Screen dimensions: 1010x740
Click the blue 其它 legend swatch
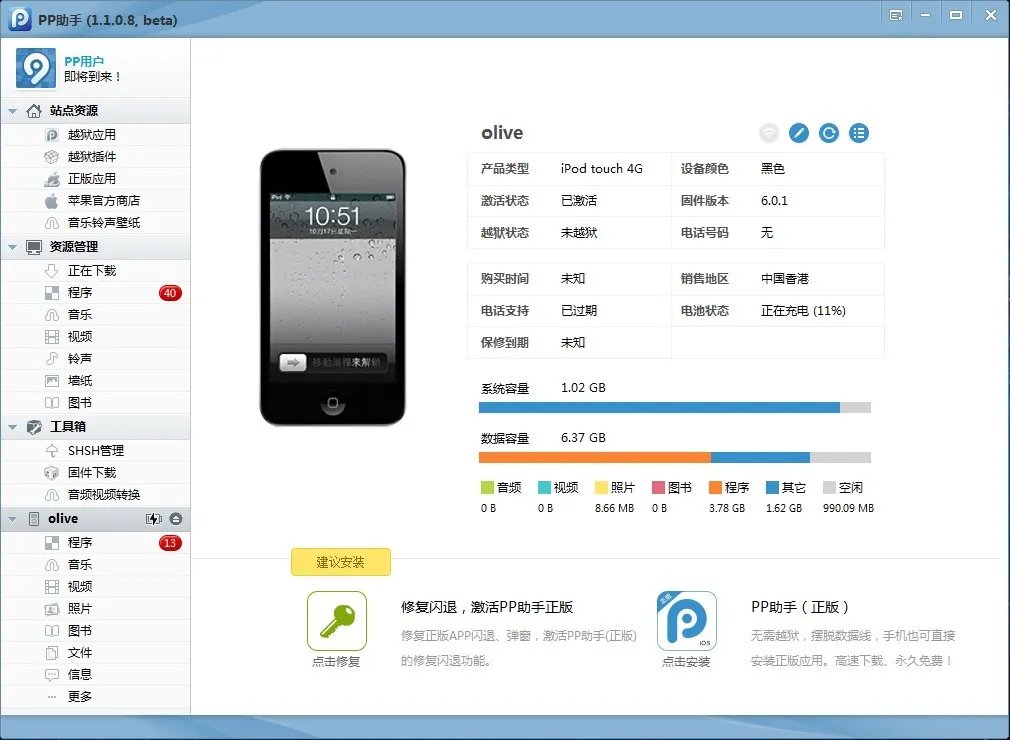click(x=772, y=488)
